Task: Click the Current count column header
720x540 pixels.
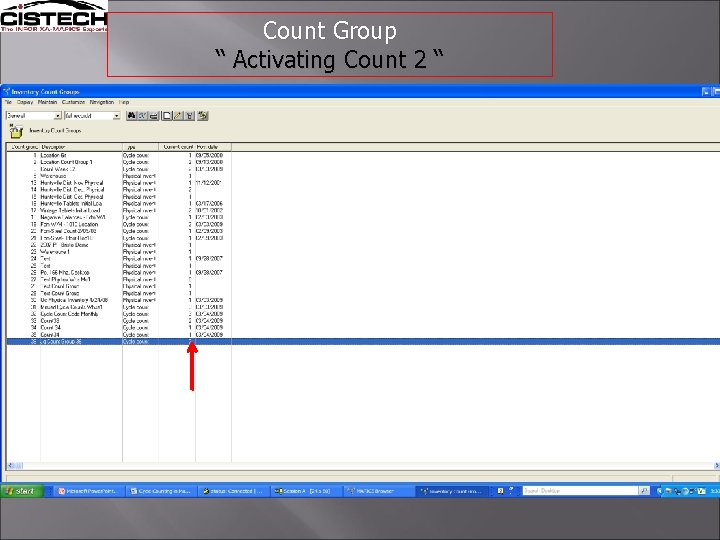Action: click(x=177, y=147)
